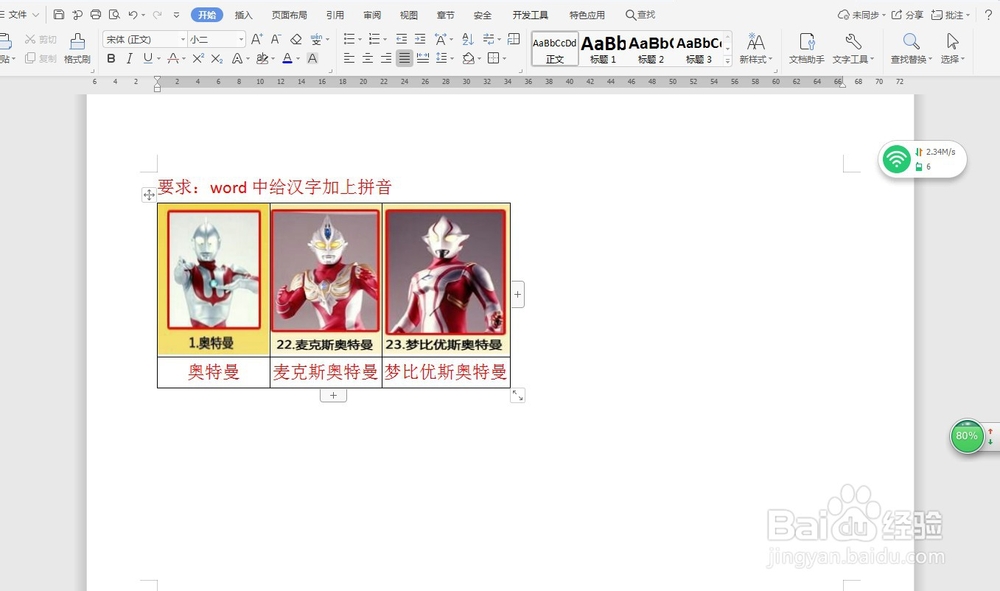Center align text
The height and width of the screenshot is (591, 1000).
pos(367,59)
